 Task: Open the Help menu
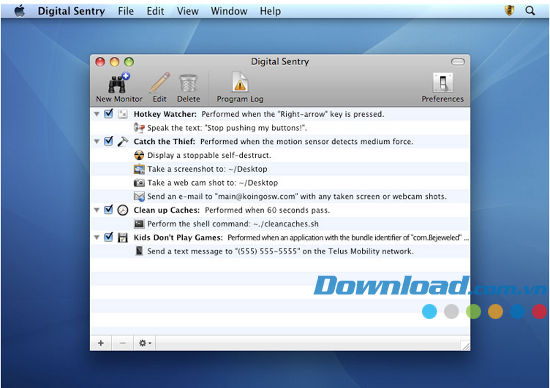pos(270,11)
